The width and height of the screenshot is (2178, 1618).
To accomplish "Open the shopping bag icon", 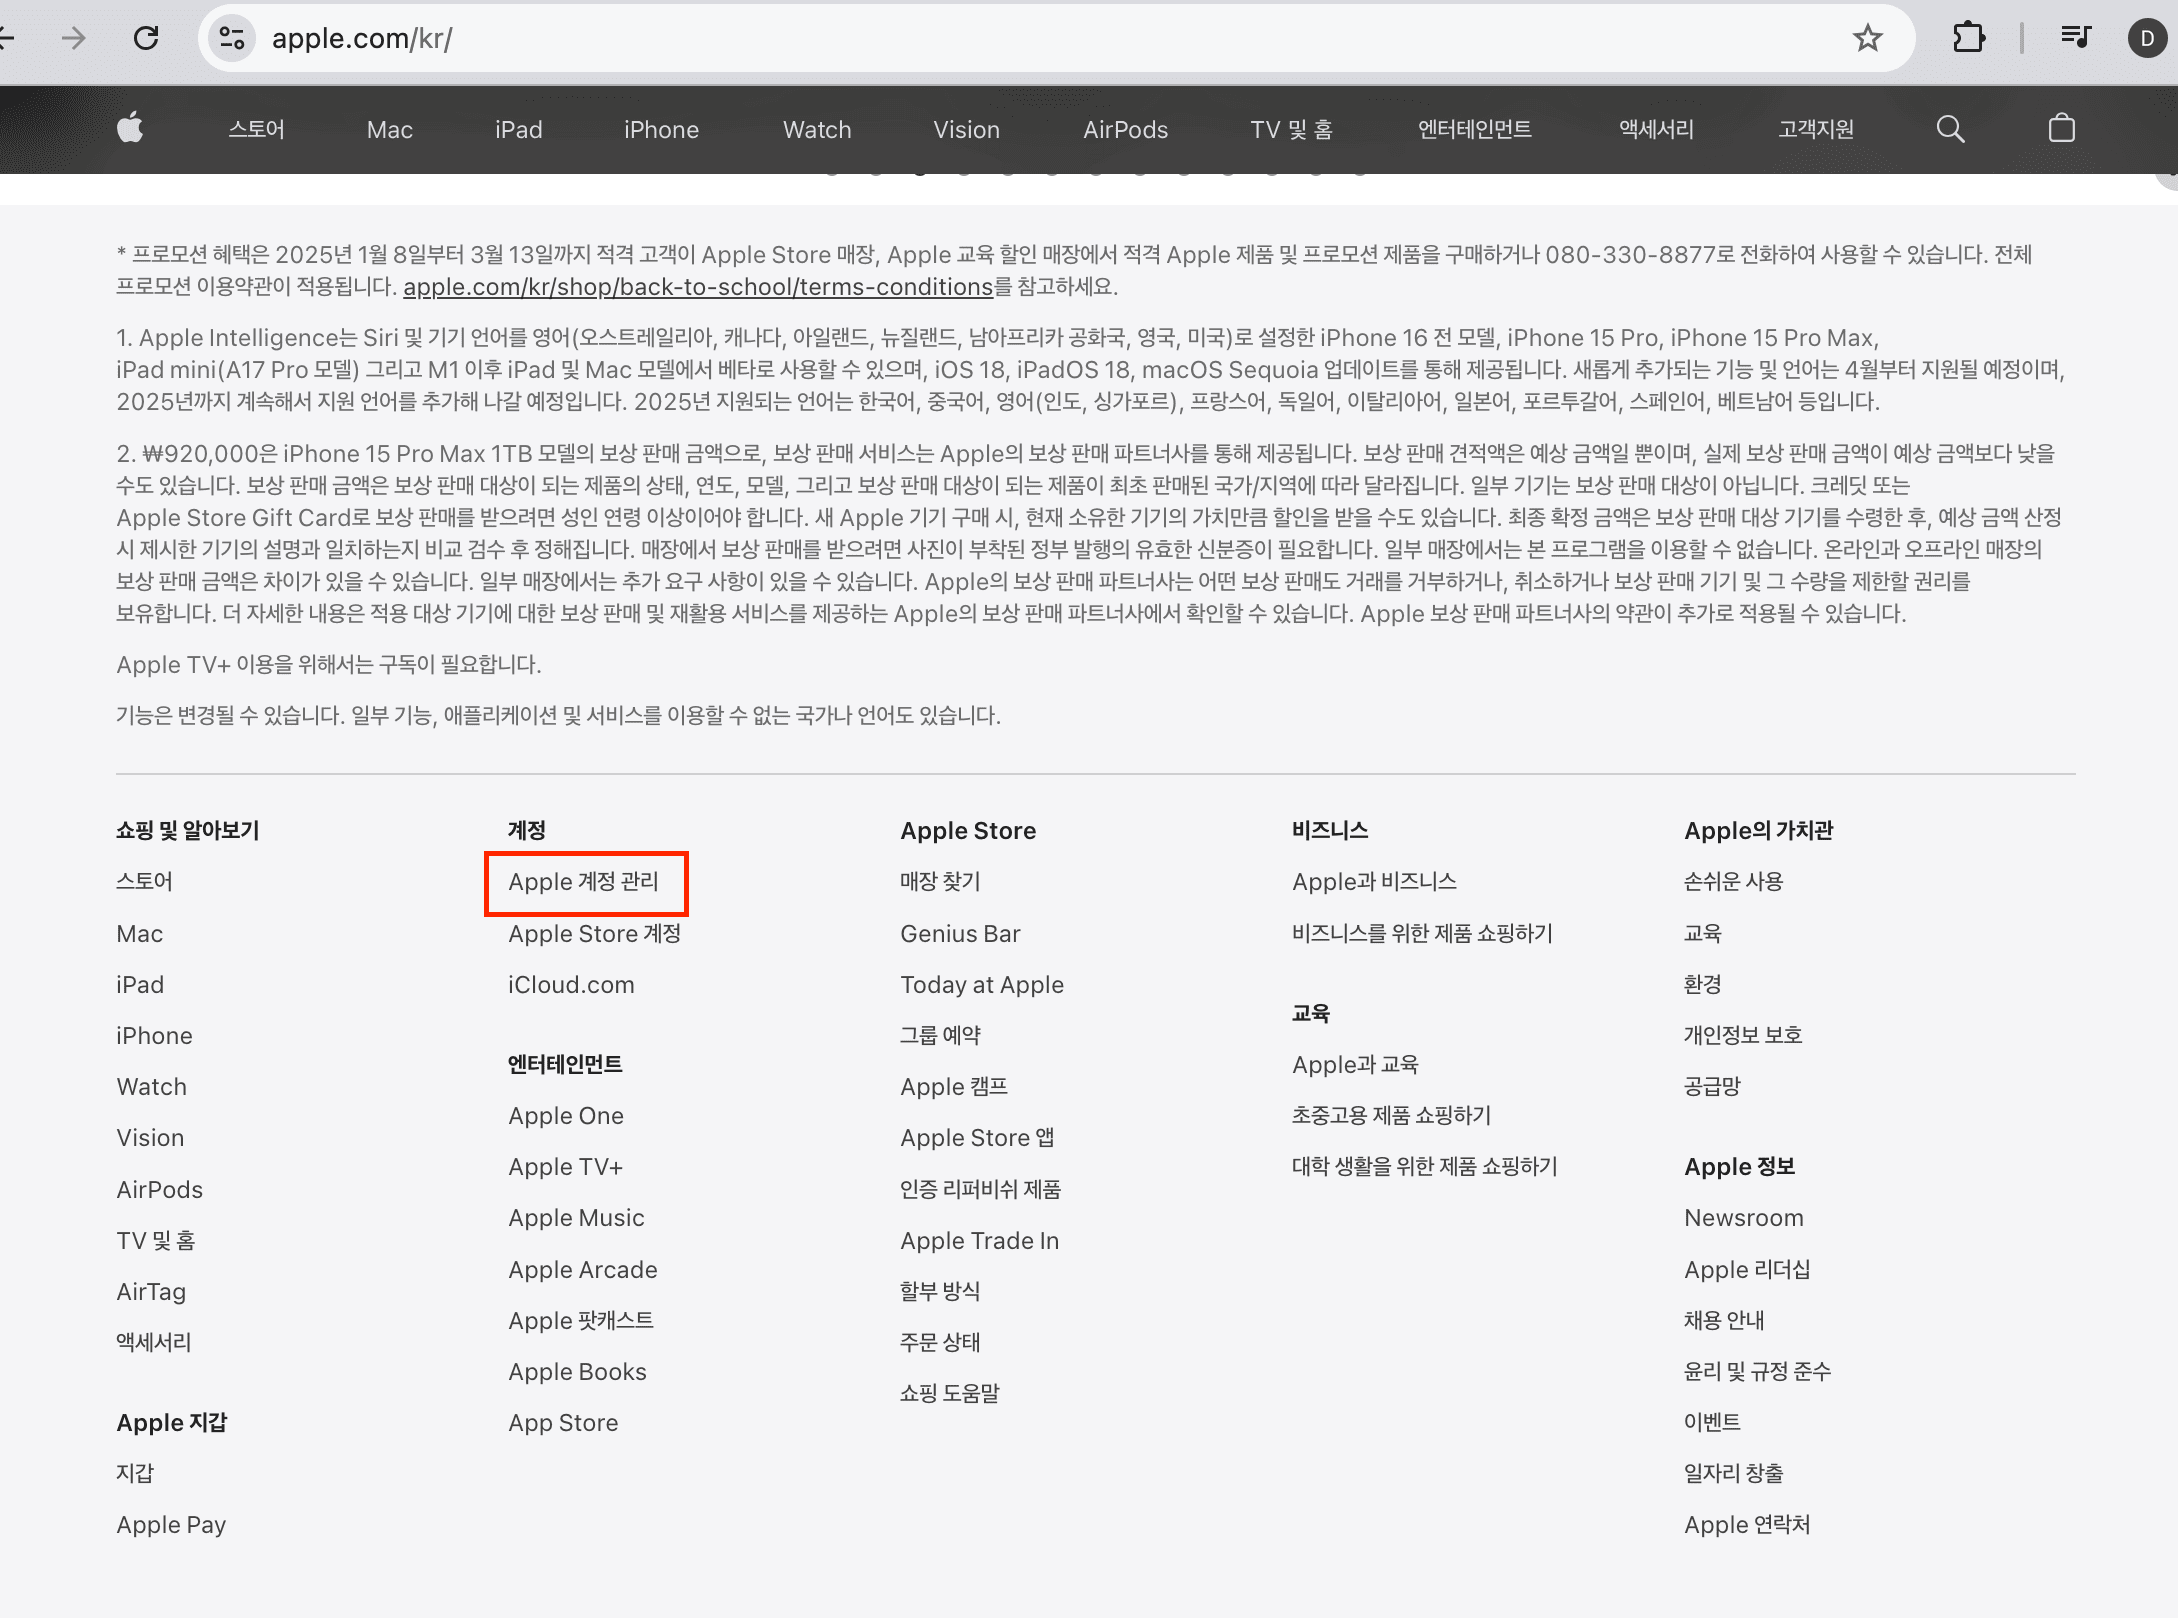I will (x=2061, y=129).
